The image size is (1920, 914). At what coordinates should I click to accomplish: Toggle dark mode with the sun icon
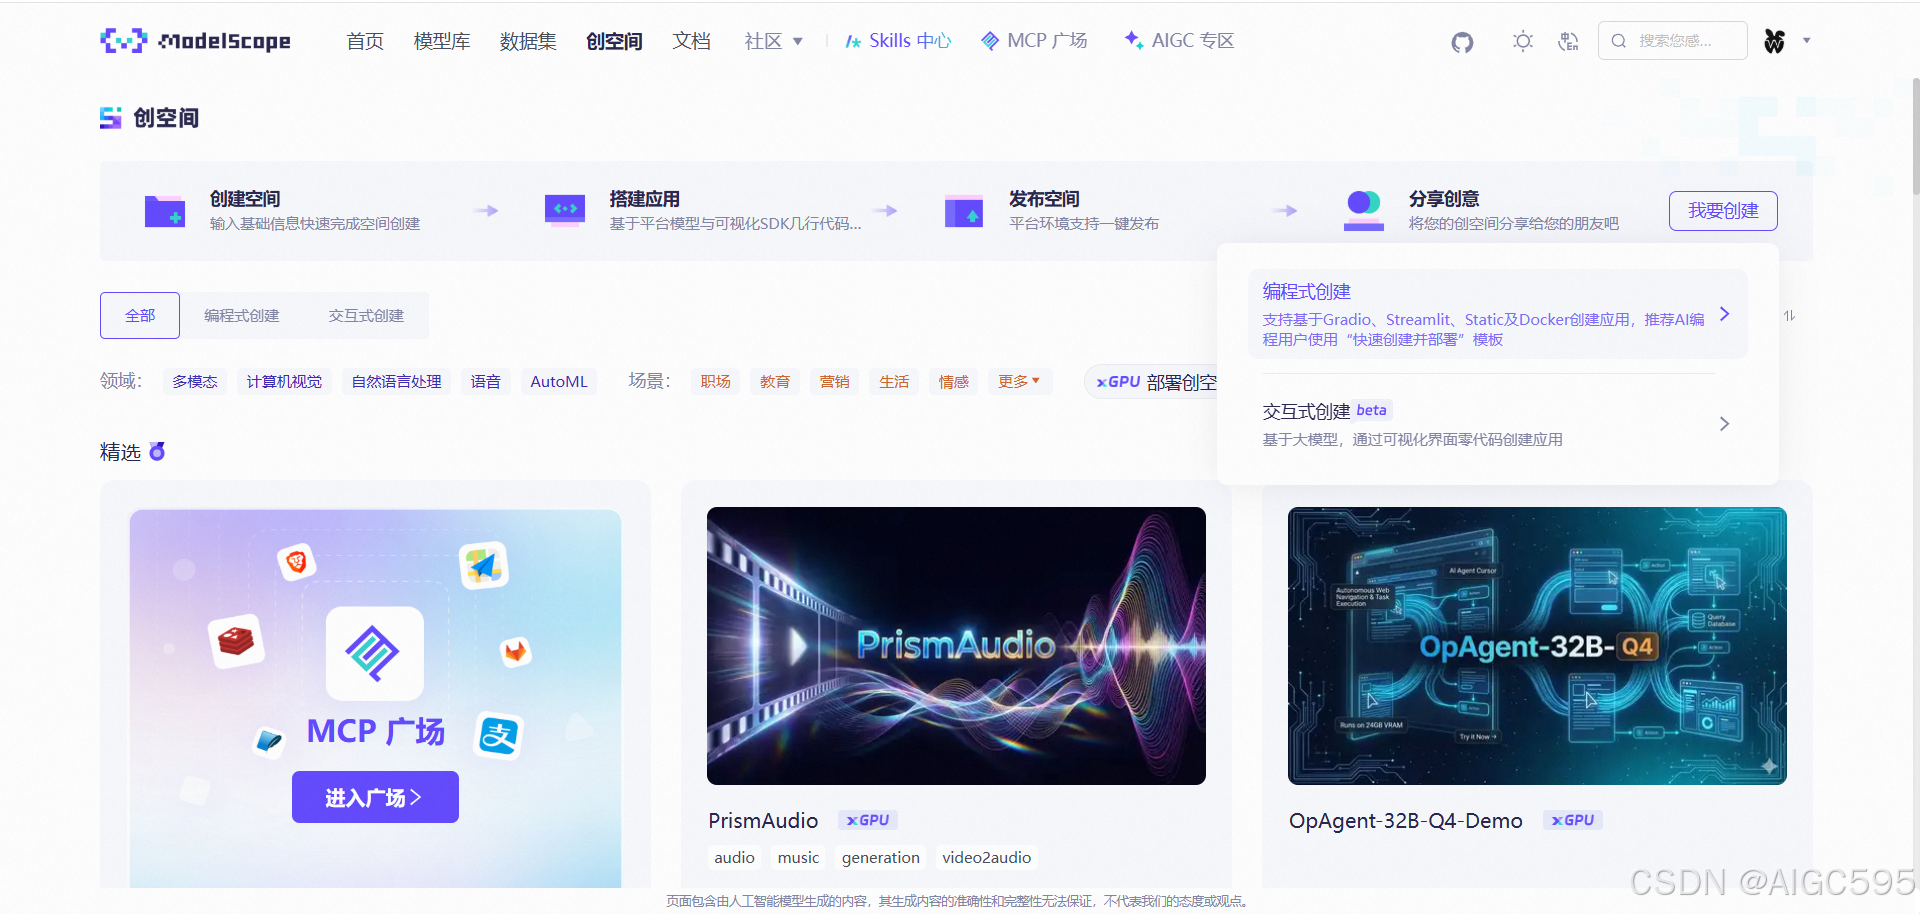pyautogui.click(x=1522, y=41)
